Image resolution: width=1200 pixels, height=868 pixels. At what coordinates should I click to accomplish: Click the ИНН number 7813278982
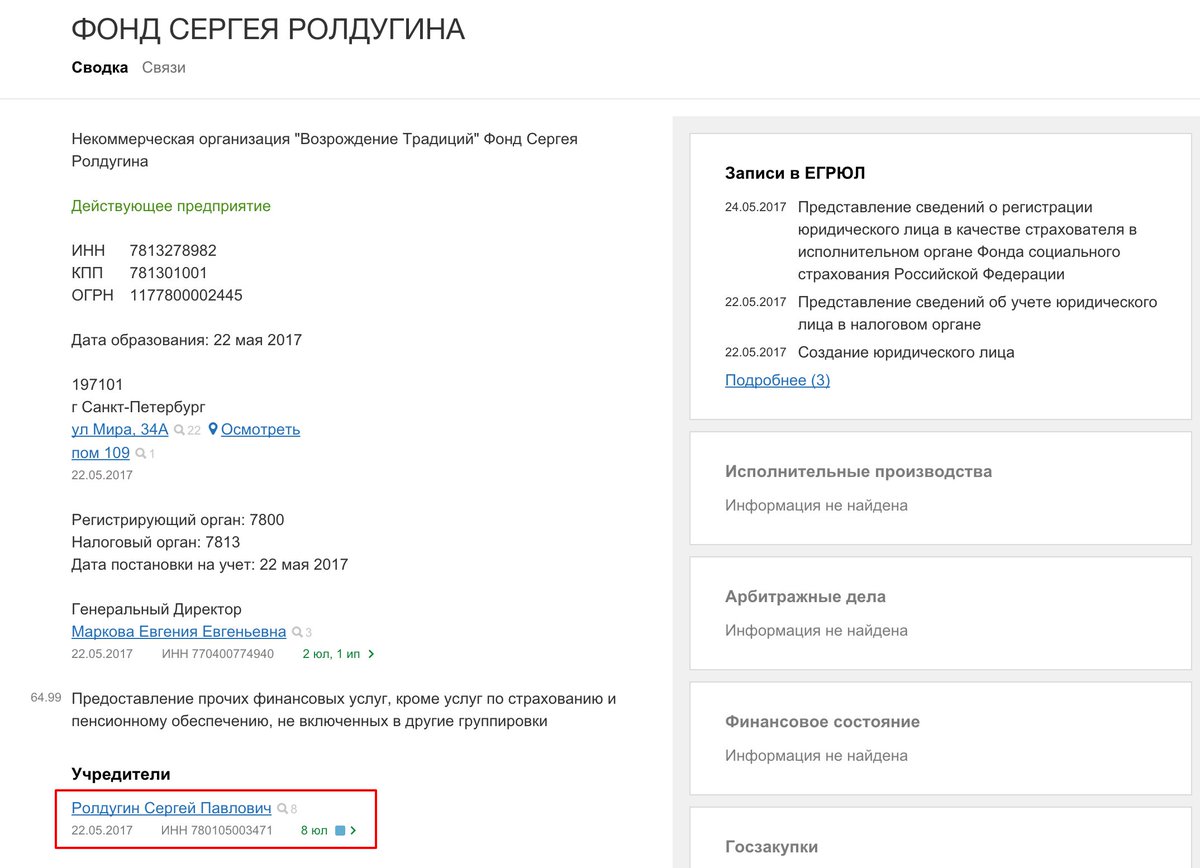pos(173,250)
